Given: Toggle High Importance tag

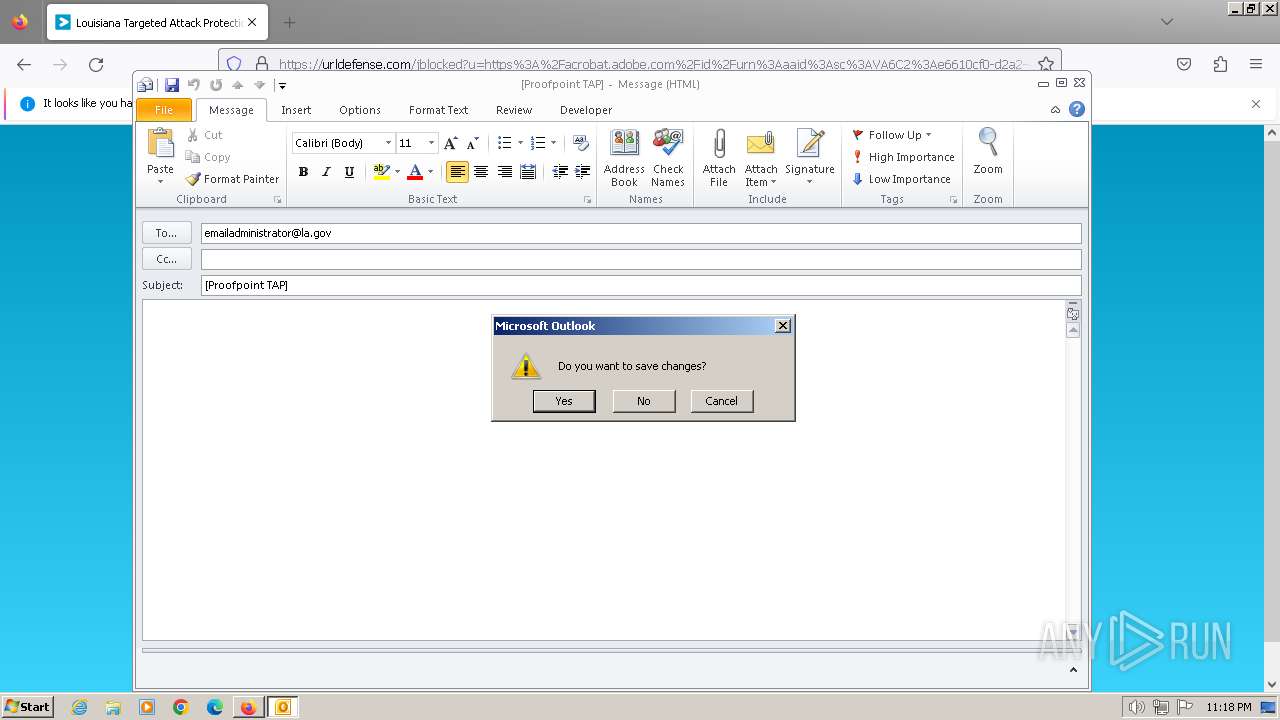Looking at the screenshot, I should [x=903, y=157].
